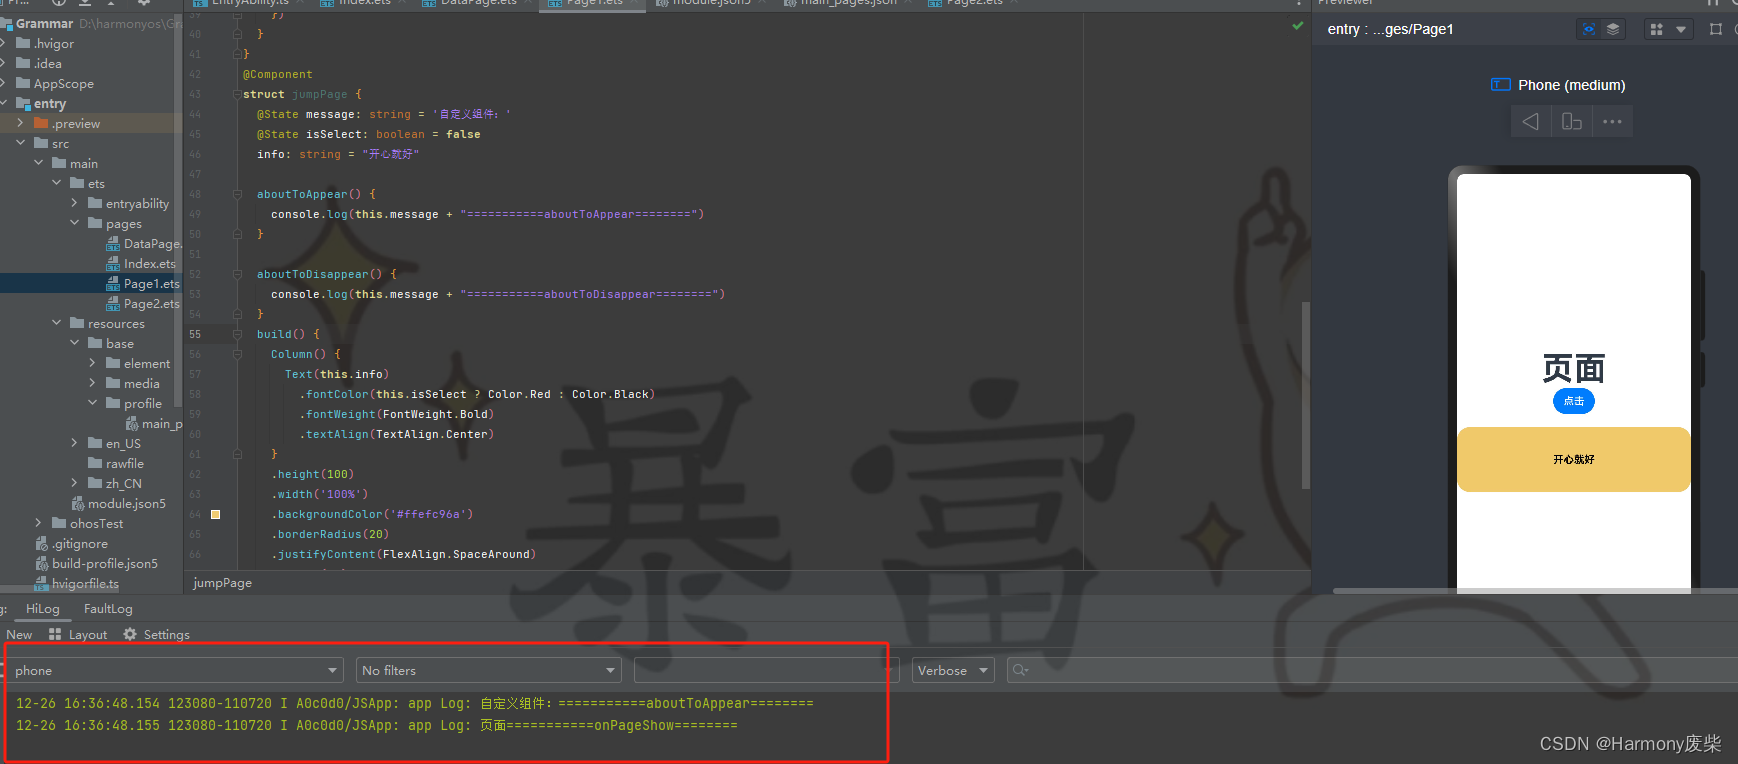Image resolution: width=1738 pixels, height=764 pixels.
Task: Collapse the src folder chevron
Action: 21,143
